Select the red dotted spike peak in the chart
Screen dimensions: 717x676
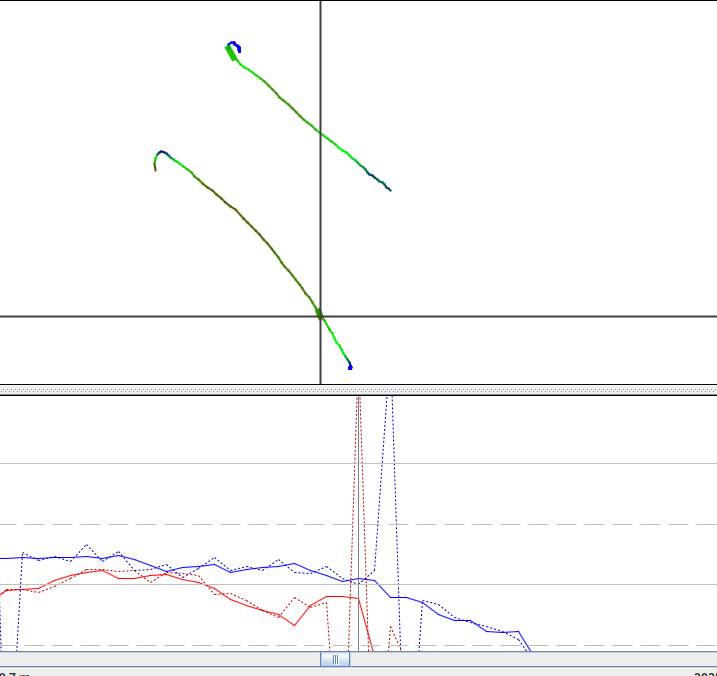(x=357, y=399)
